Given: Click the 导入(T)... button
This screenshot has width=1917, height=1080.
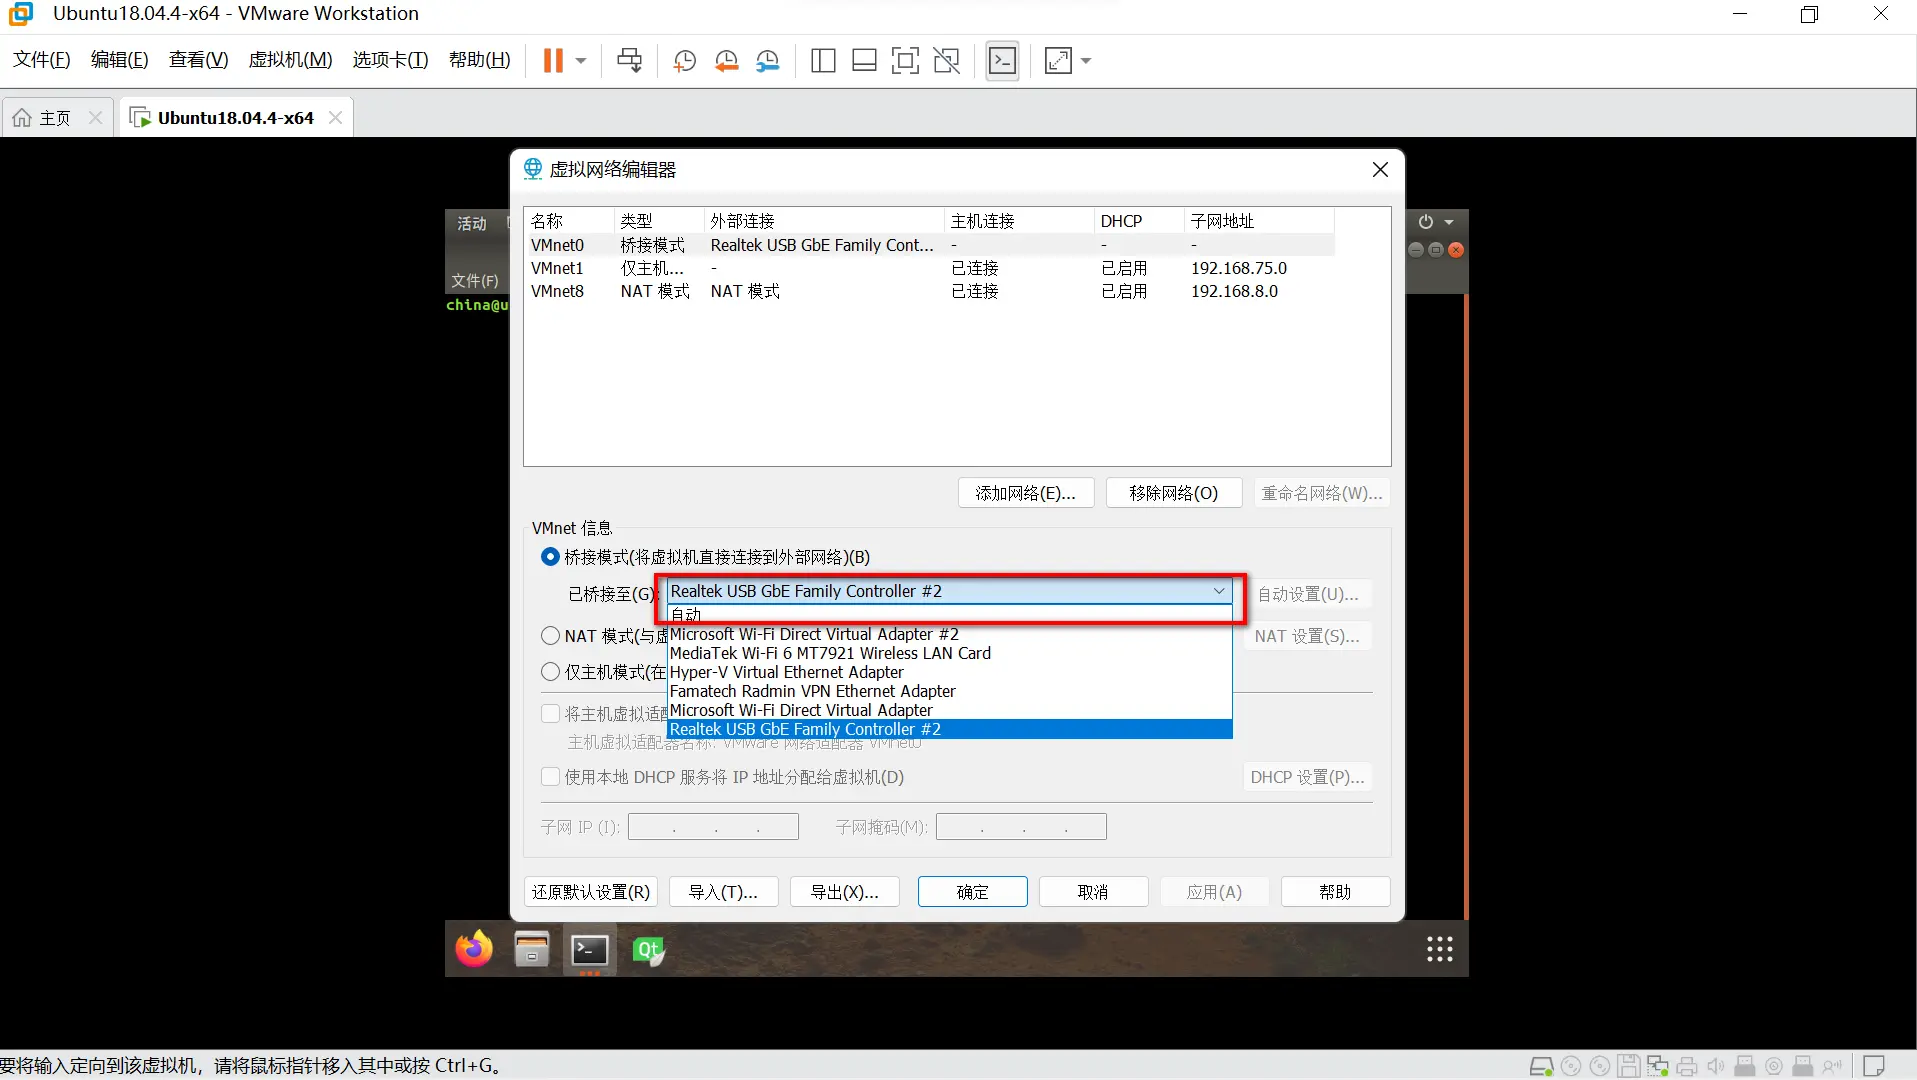Looking at the screenshot, I should (x=723, y=892).
